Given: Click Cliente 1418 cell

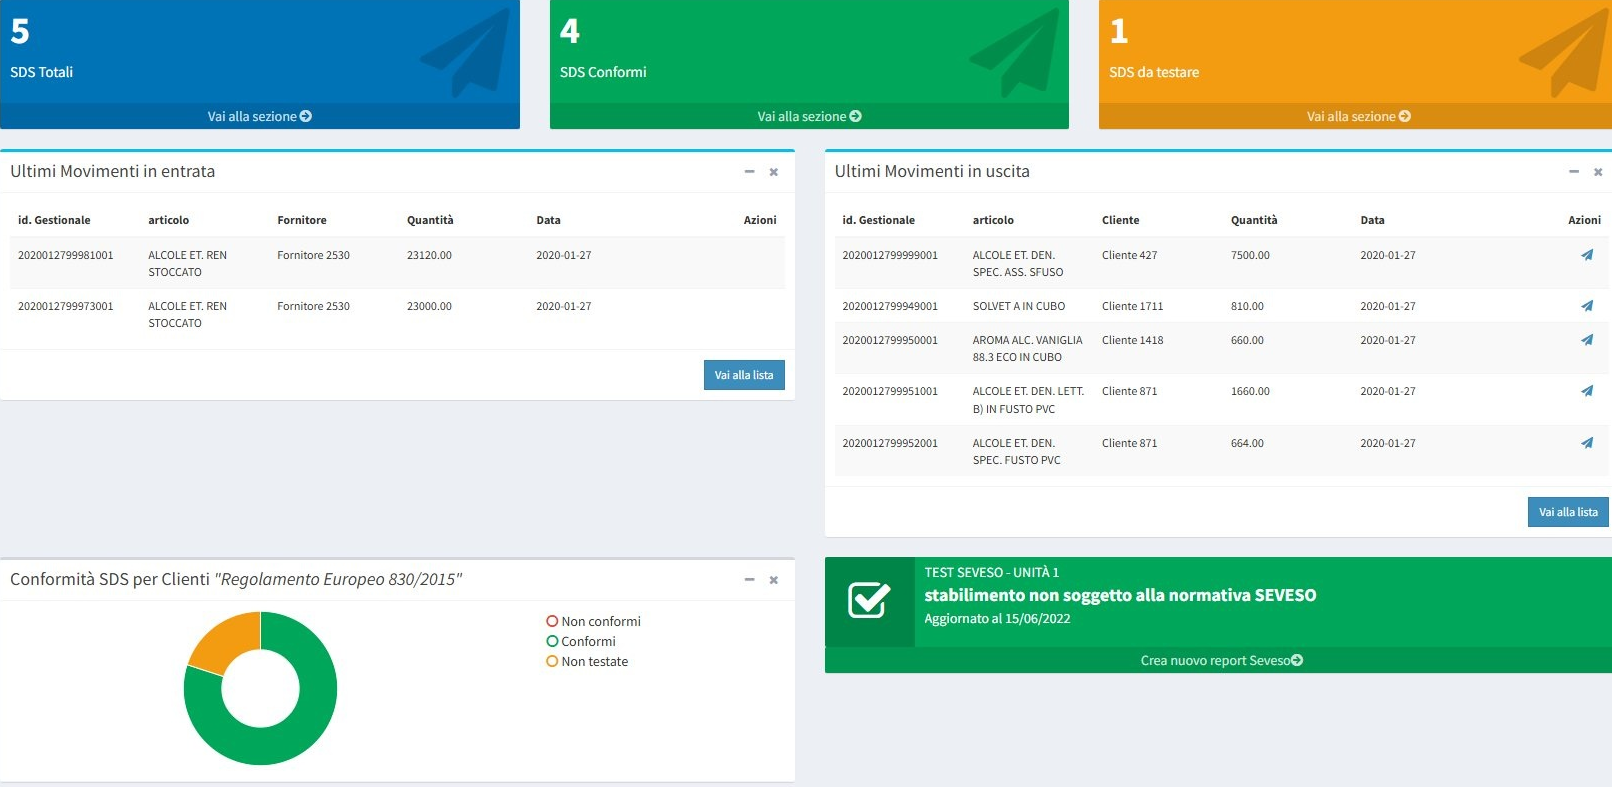Looking at the screenshot, I should [x=1133, y=340].
